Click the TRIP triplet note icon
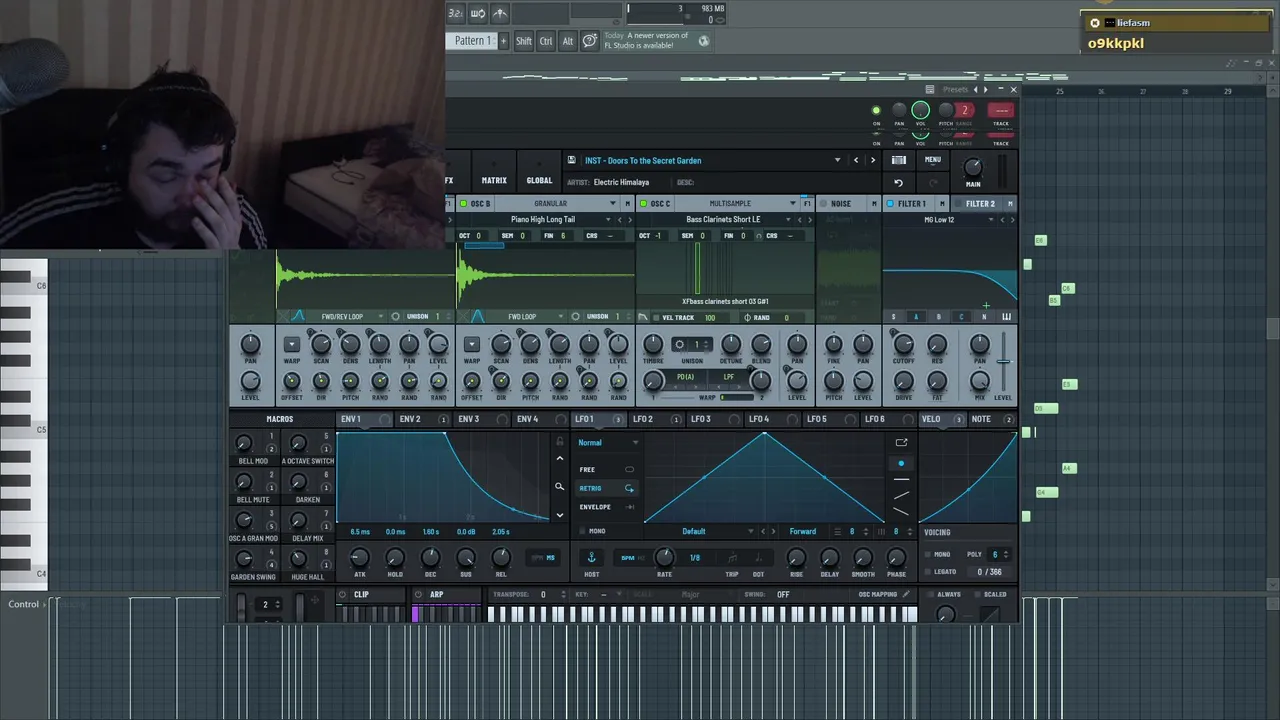This screenshot has height=720, width=1280. (x=732, y=559)
